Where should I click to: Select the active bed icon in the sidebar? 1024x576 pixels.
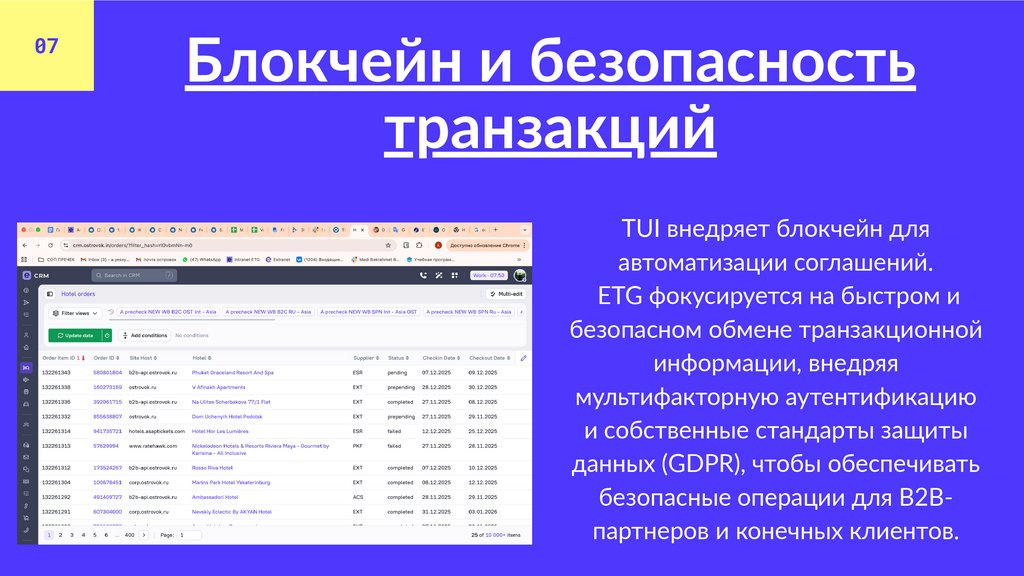coord(26,368)
